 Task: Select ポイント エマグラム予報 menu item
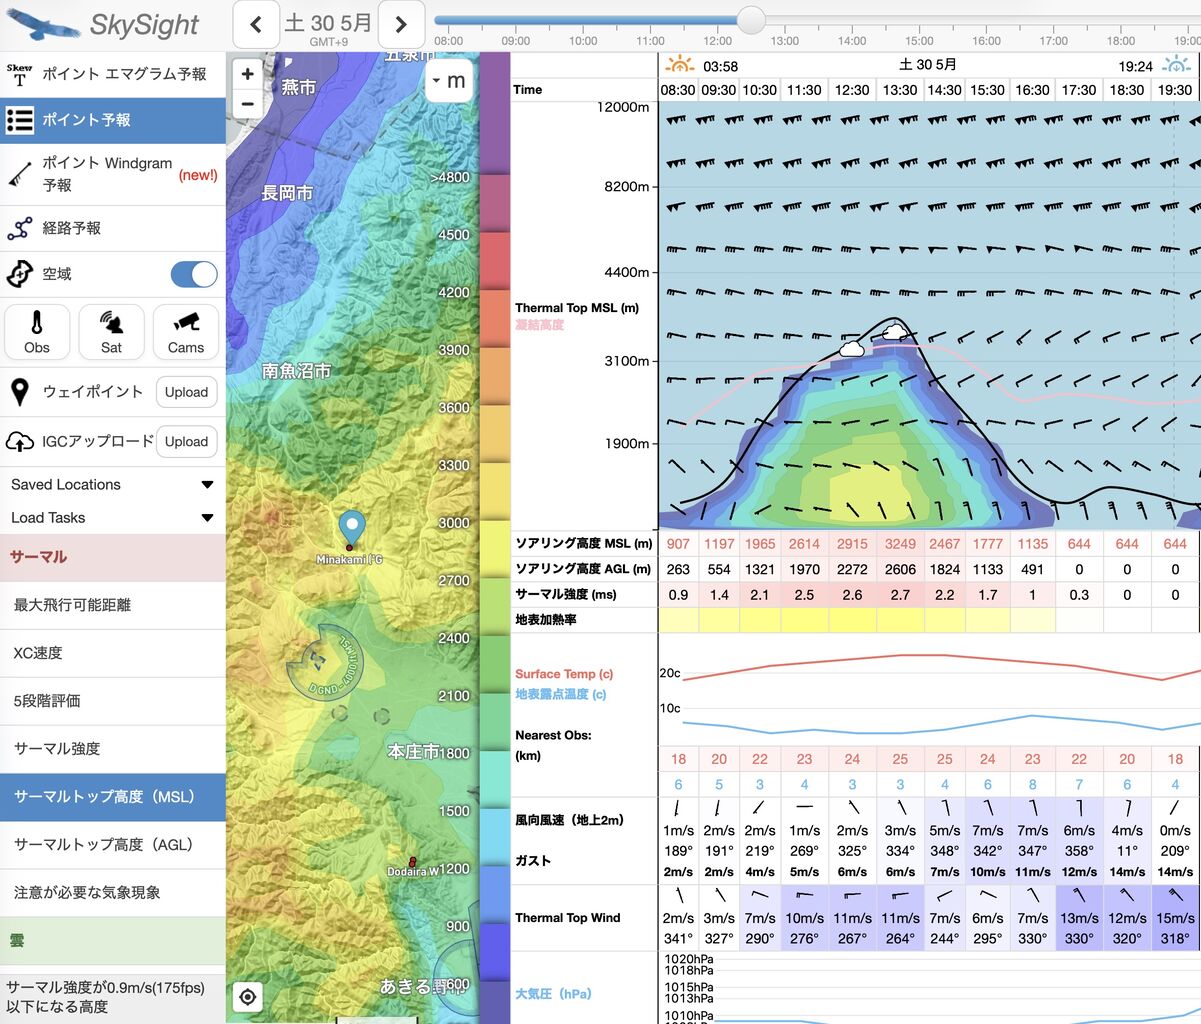tap(113, 75)
